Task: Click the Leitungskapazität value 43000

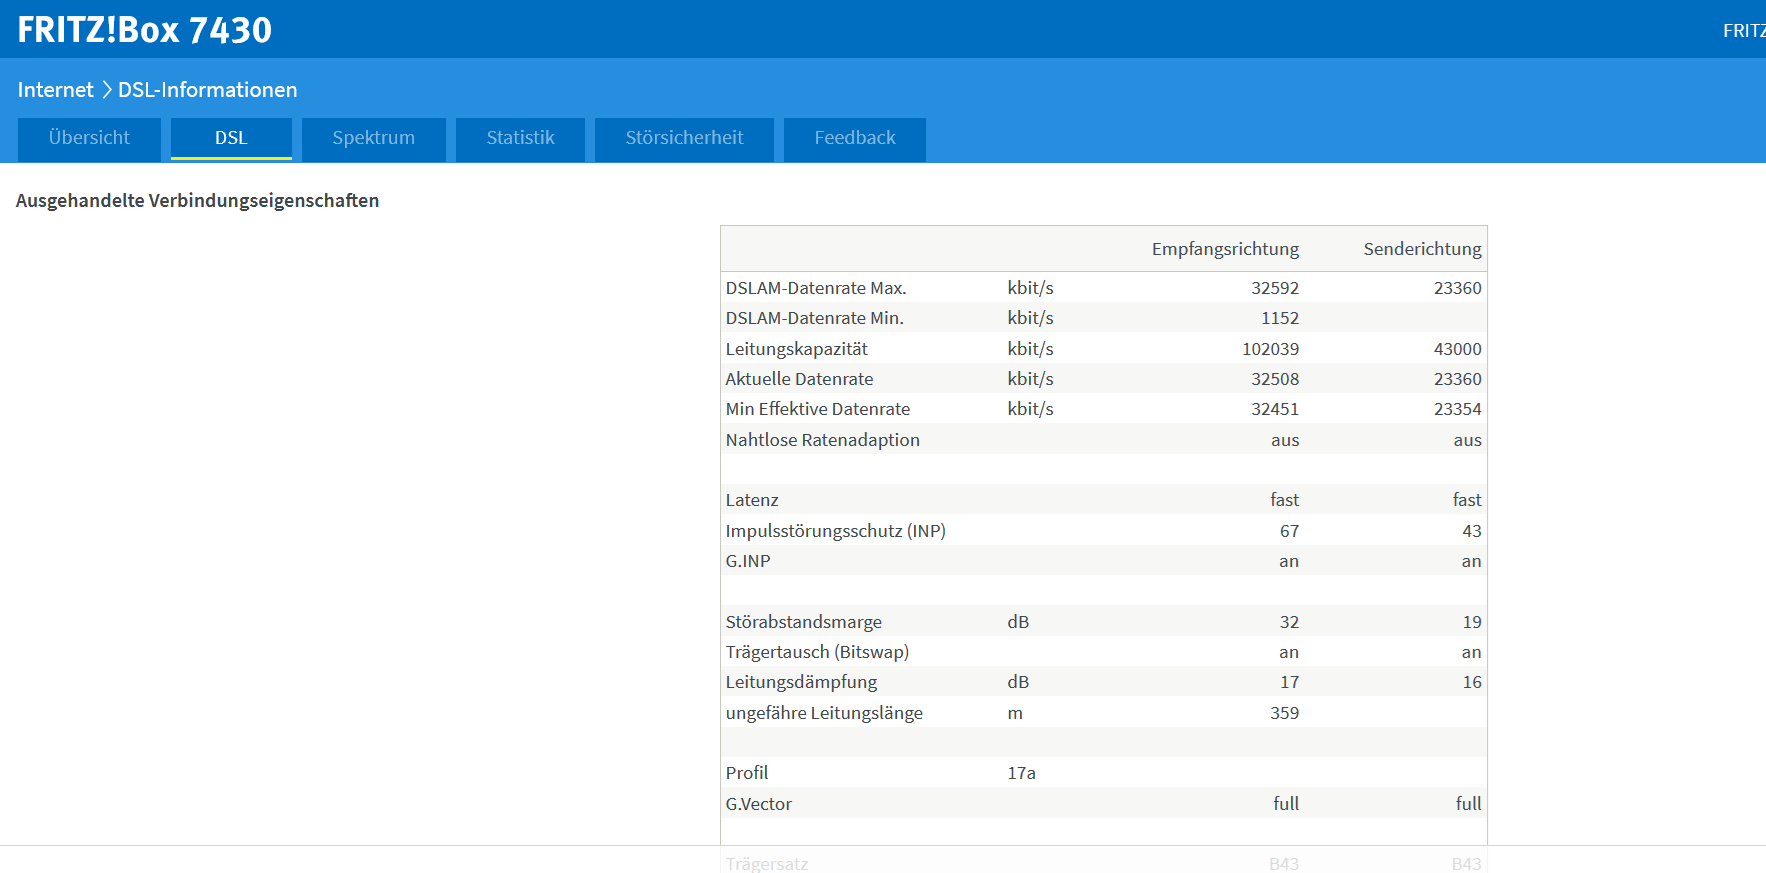Action: (x=1457, y=349)
